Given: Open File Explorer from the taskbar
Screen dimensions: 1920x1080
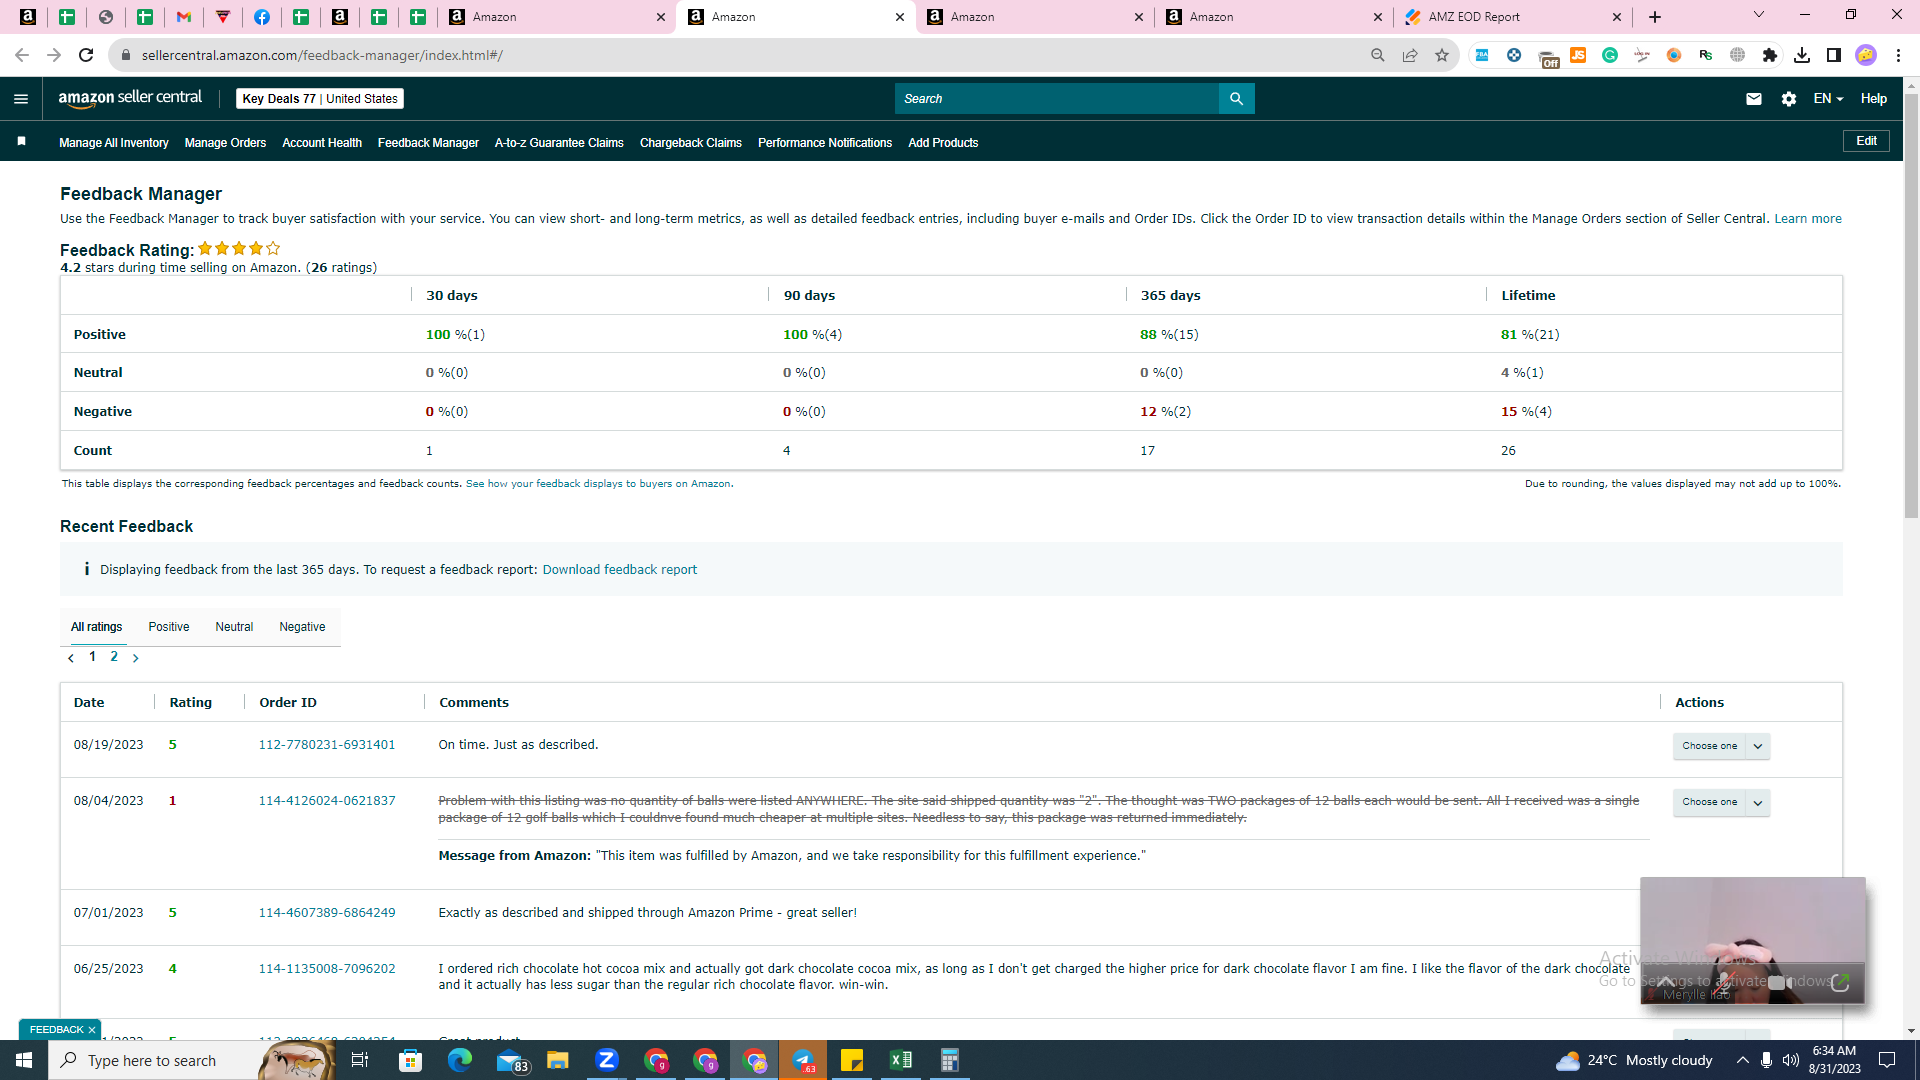Looking at the screenshot, I should tap(558, 1060).
